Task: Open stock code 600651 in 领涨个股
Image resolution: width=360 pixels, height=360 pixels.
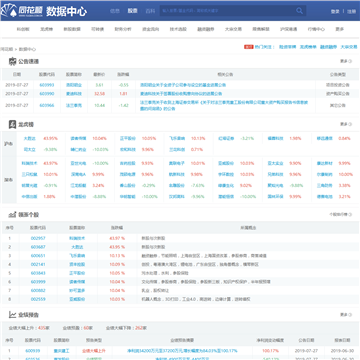Action: pyautogui.click(x=38, y=256)
